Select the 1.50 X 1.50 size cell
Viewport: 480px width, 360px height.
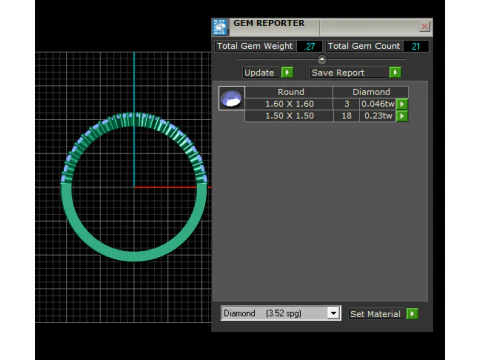coord(289,116)
